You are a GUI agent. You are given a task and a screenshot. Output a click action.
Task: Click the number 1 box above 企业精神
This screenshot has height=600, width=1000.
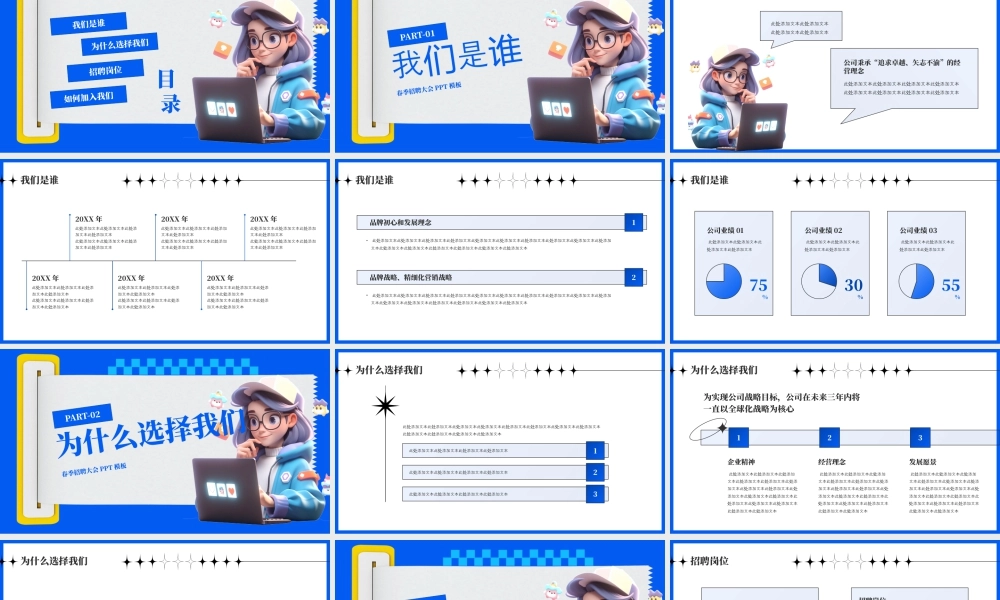point(739,437)
